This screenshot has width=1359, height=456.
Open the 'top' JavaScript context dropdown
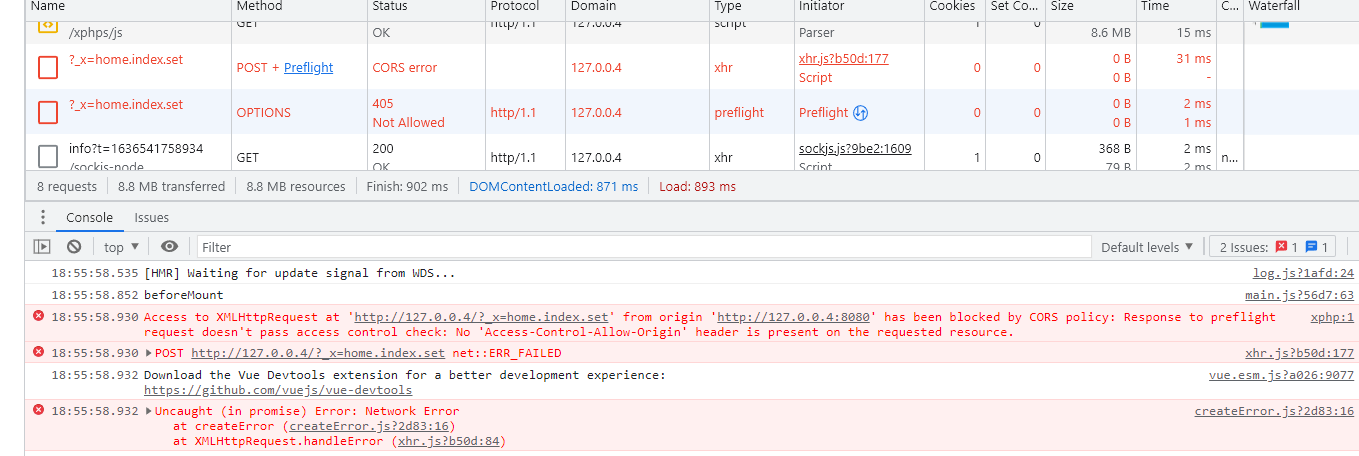121,247
